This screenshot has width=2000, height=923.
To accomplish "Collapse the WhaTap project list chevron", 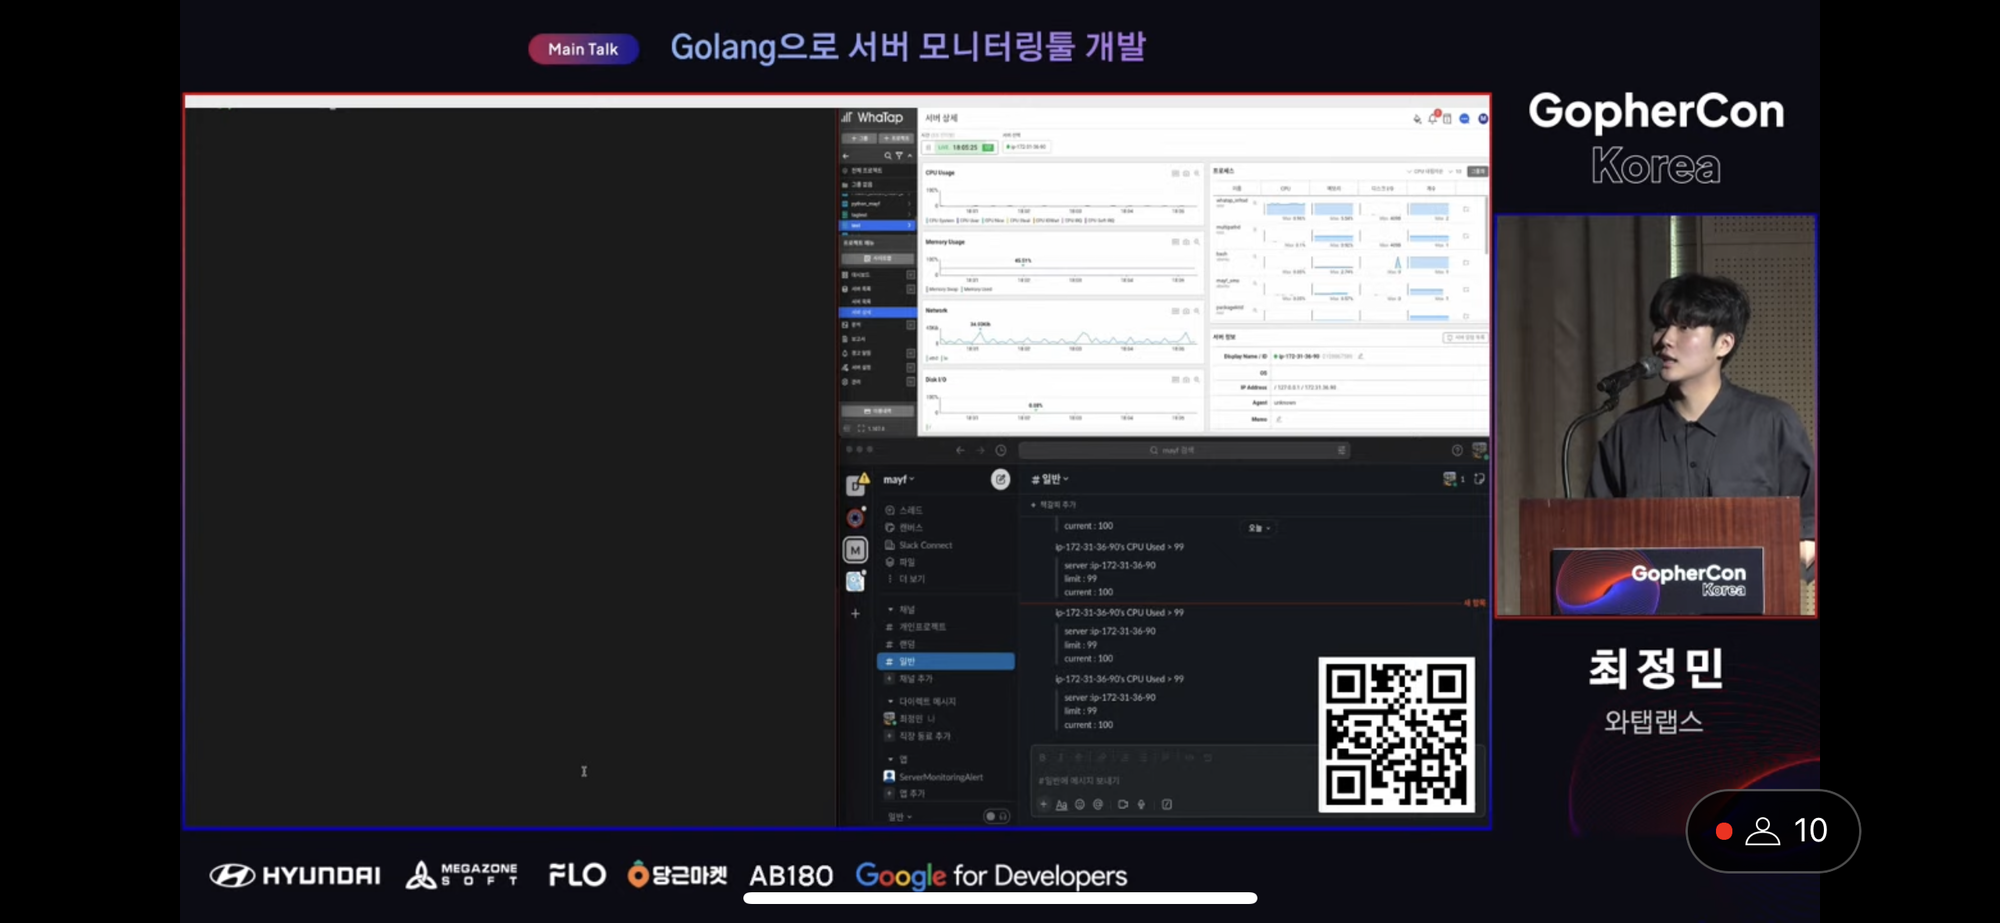I will click(x=909, y=156).
